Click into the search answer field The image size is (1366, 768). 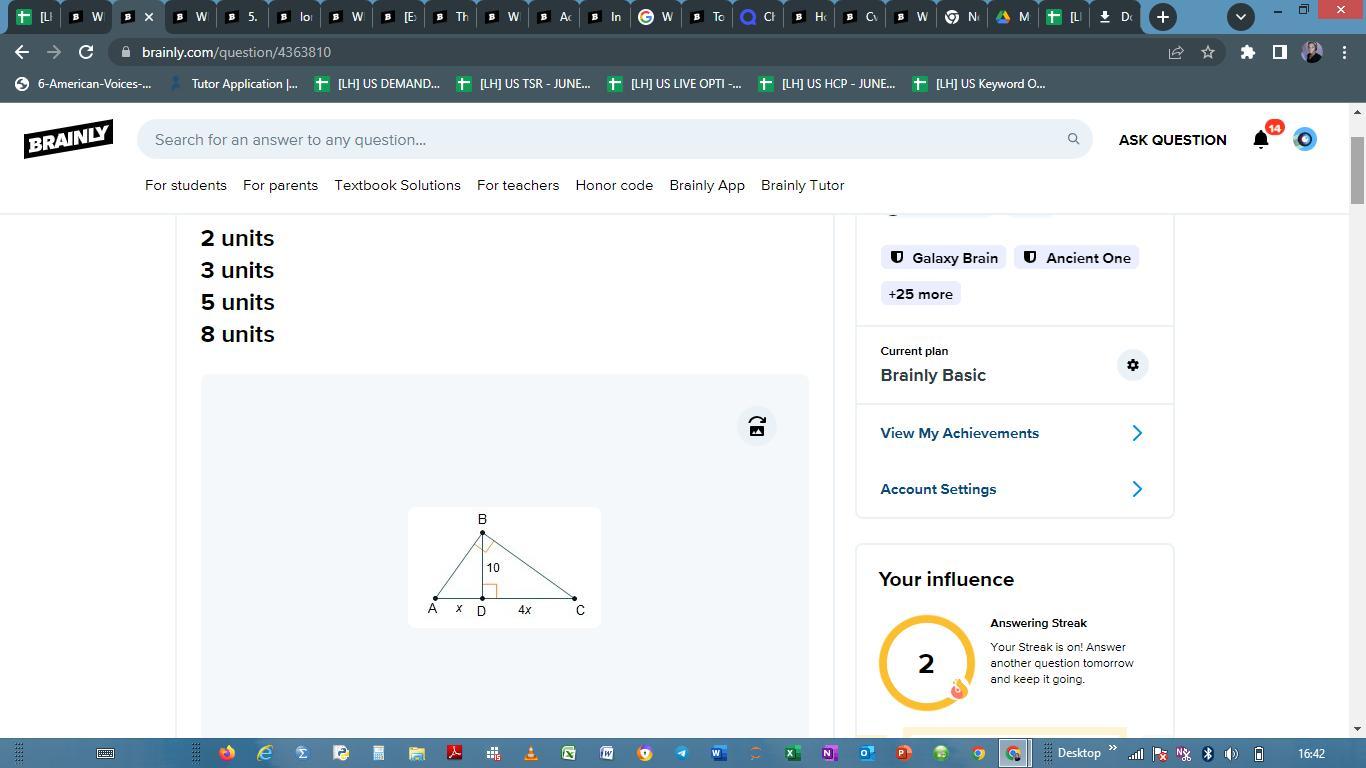tap(600, 139)
